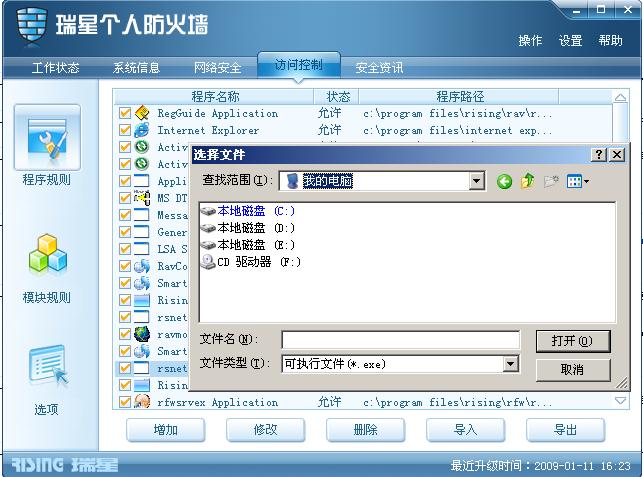Toggle the Messa row checkbox
This screenshot has height=477, width=643.
coord(125,215)
